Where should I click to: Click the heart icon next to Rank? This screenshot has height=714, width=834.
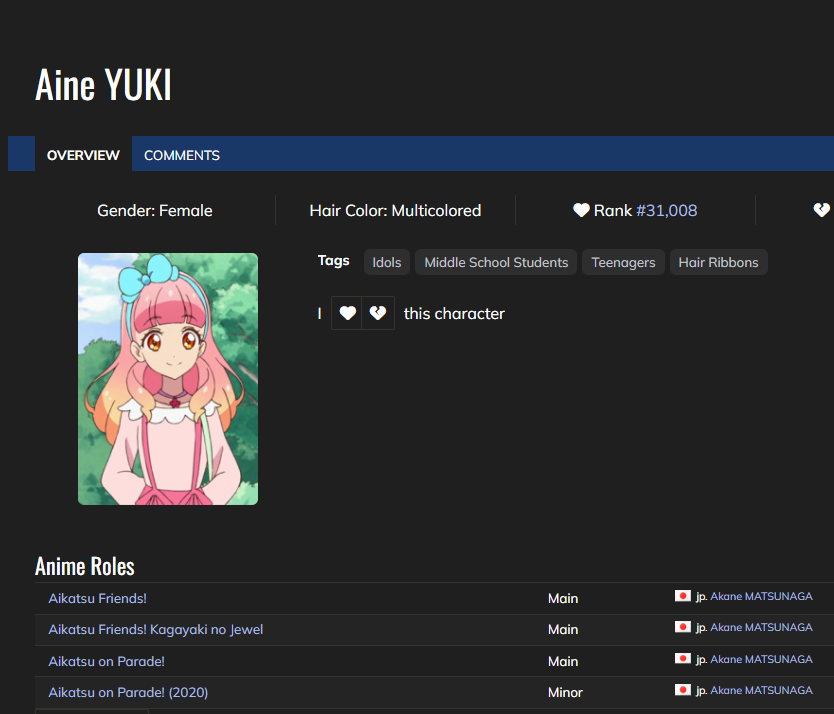pos(581,210)
